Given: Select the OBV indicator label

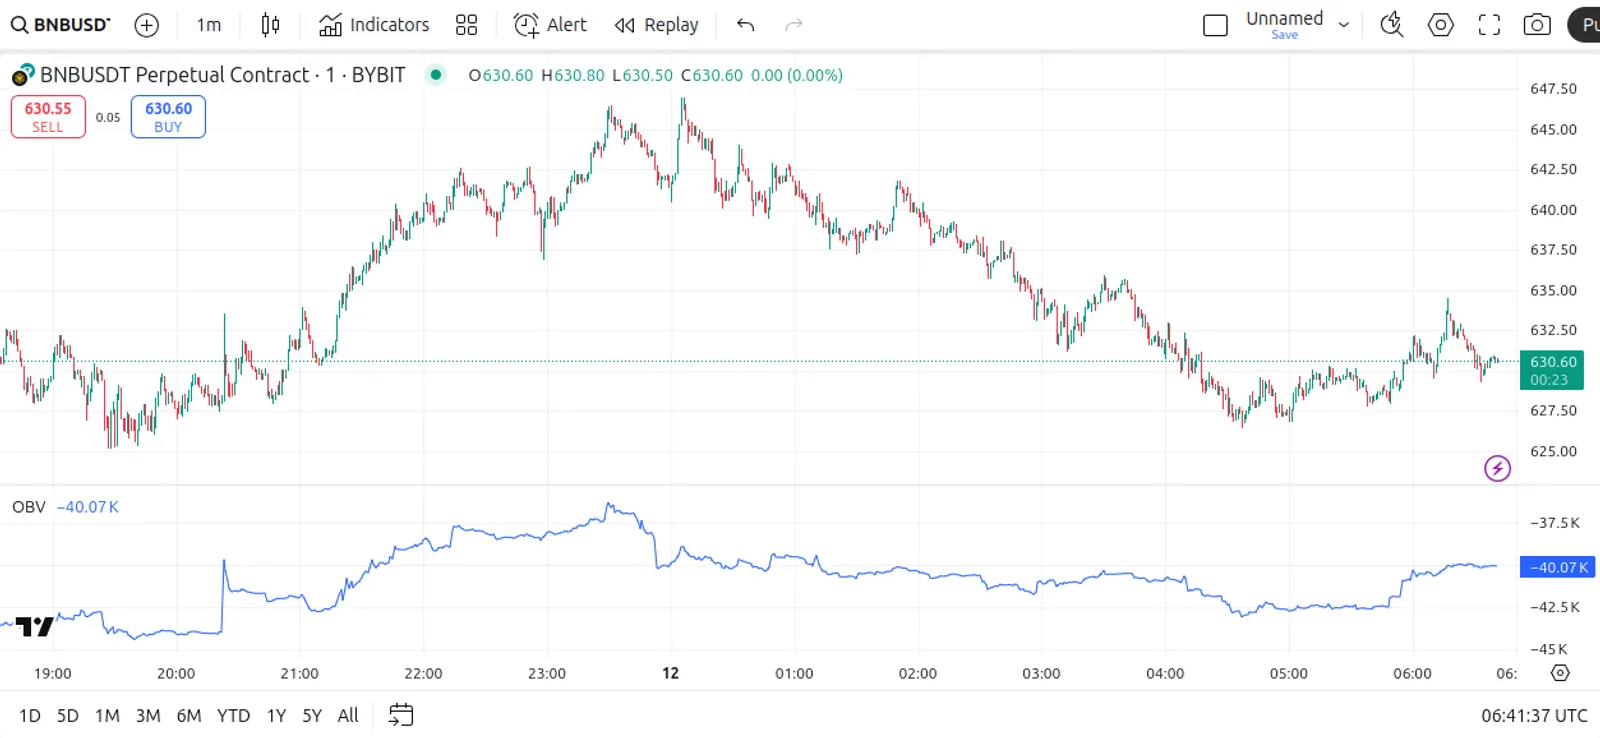Looking at the screenshot, I should click(29, 507).
